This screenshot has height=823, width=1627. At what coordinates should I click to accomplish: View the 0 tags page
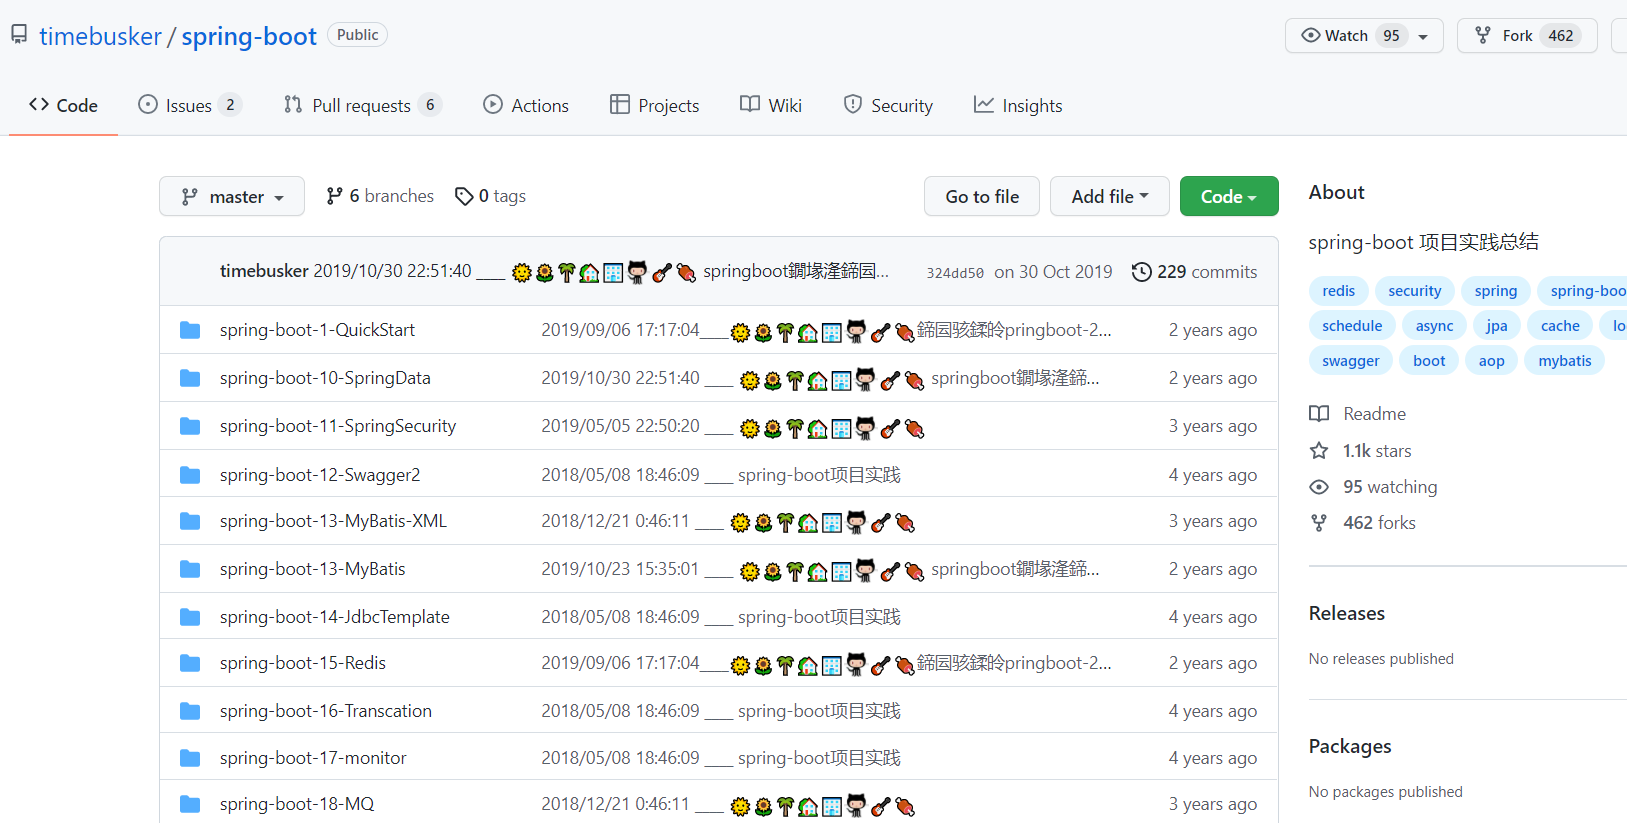point(491,196)
